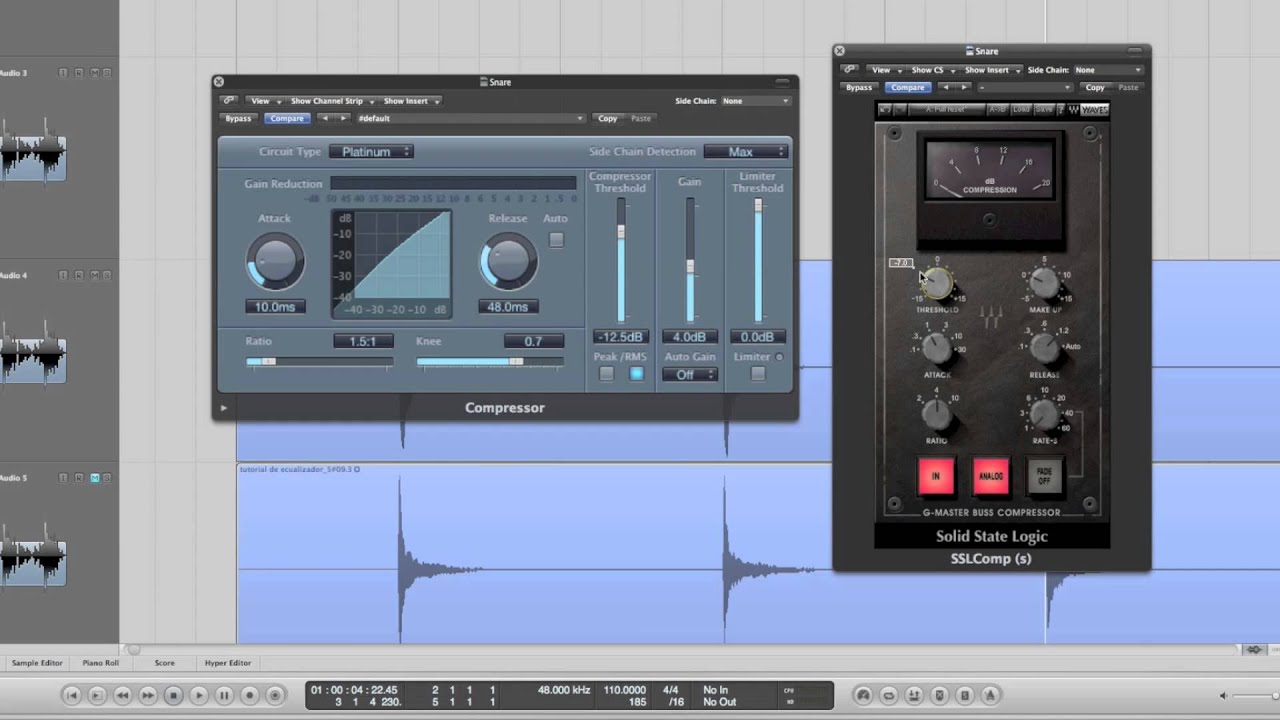Screen dimensions: 1280x720
Task: Click the WAVES logo button
Action: (1094, 109)
